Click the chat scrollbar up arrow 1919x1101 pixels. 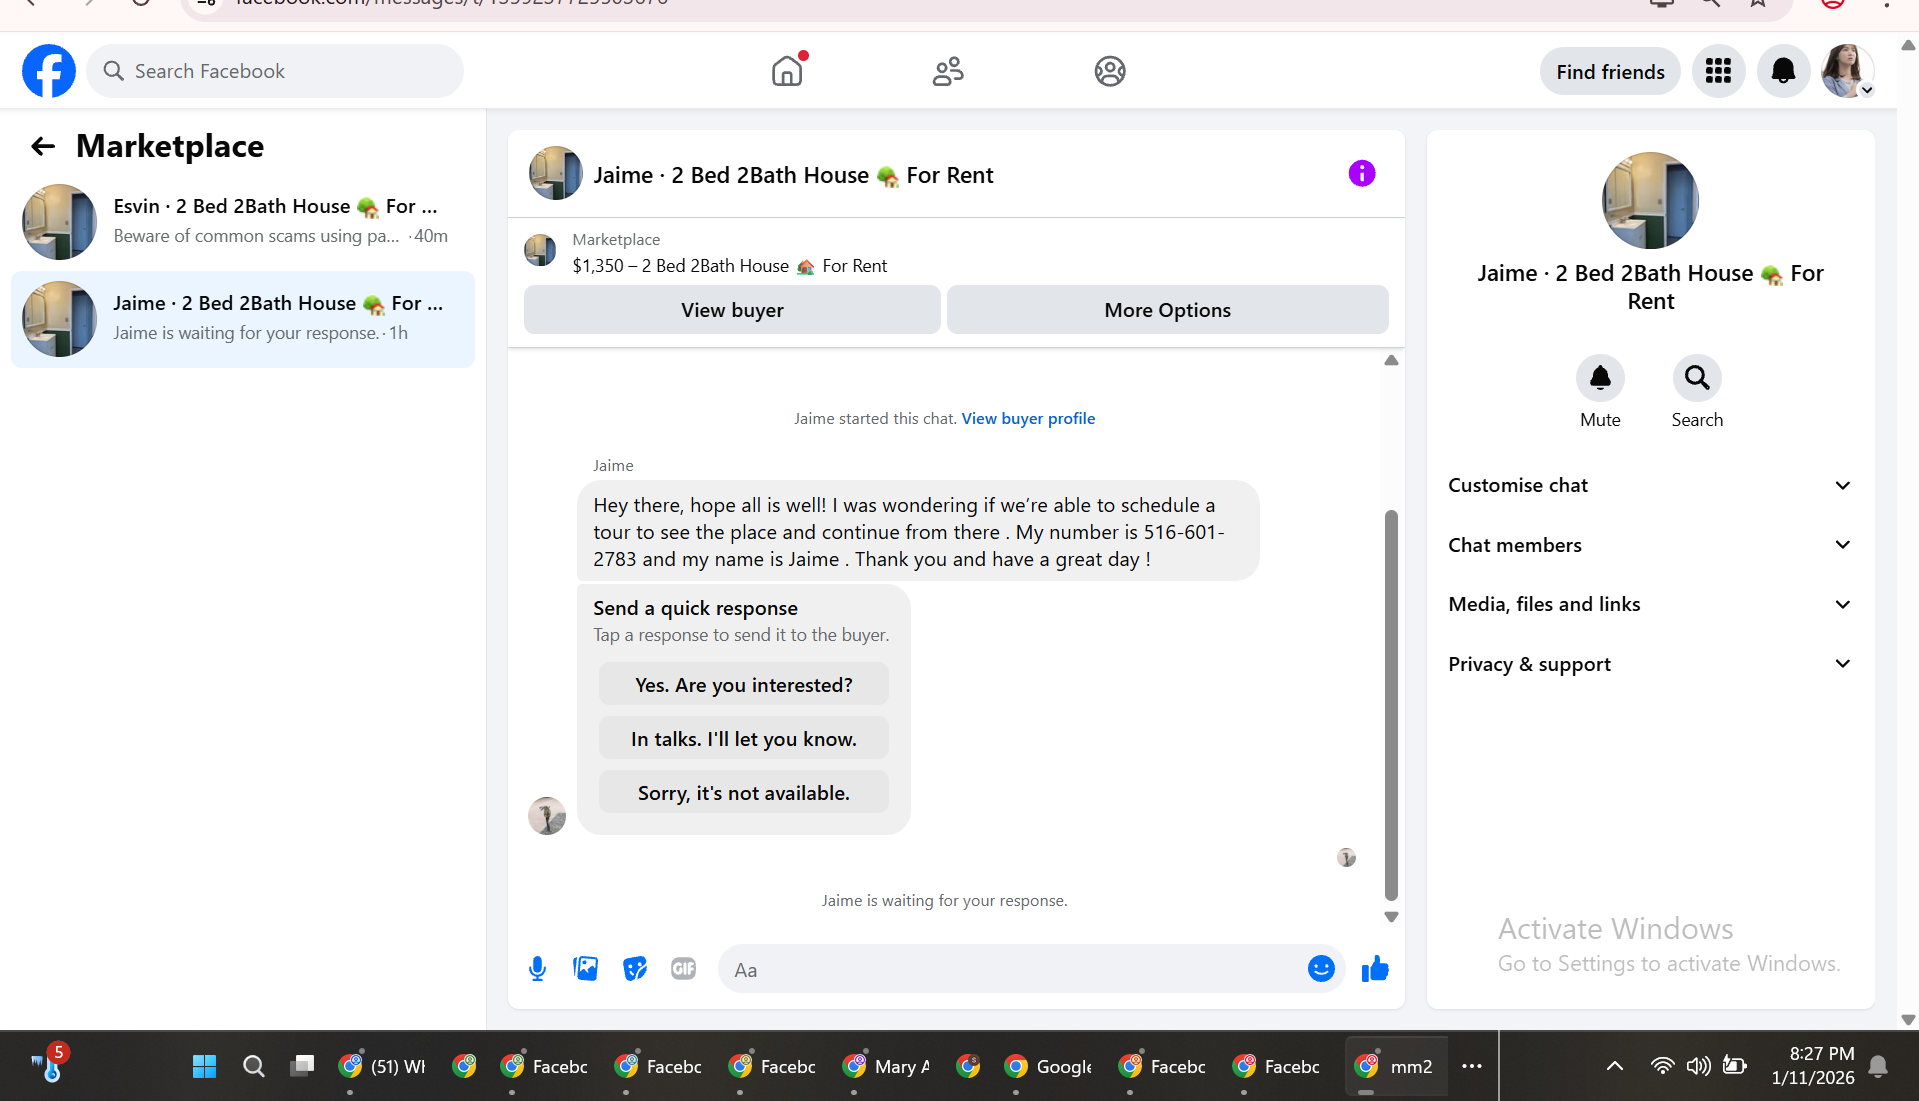pyautogui.click(x=1391, y=360)
